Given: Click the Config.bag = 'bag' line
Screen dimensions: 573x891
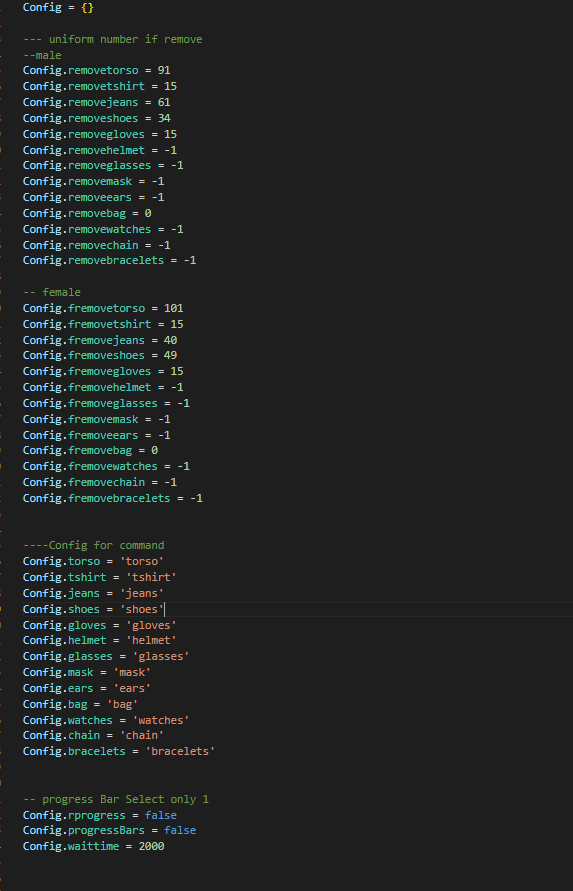Looking at the screenshot, I should point(81,704).
